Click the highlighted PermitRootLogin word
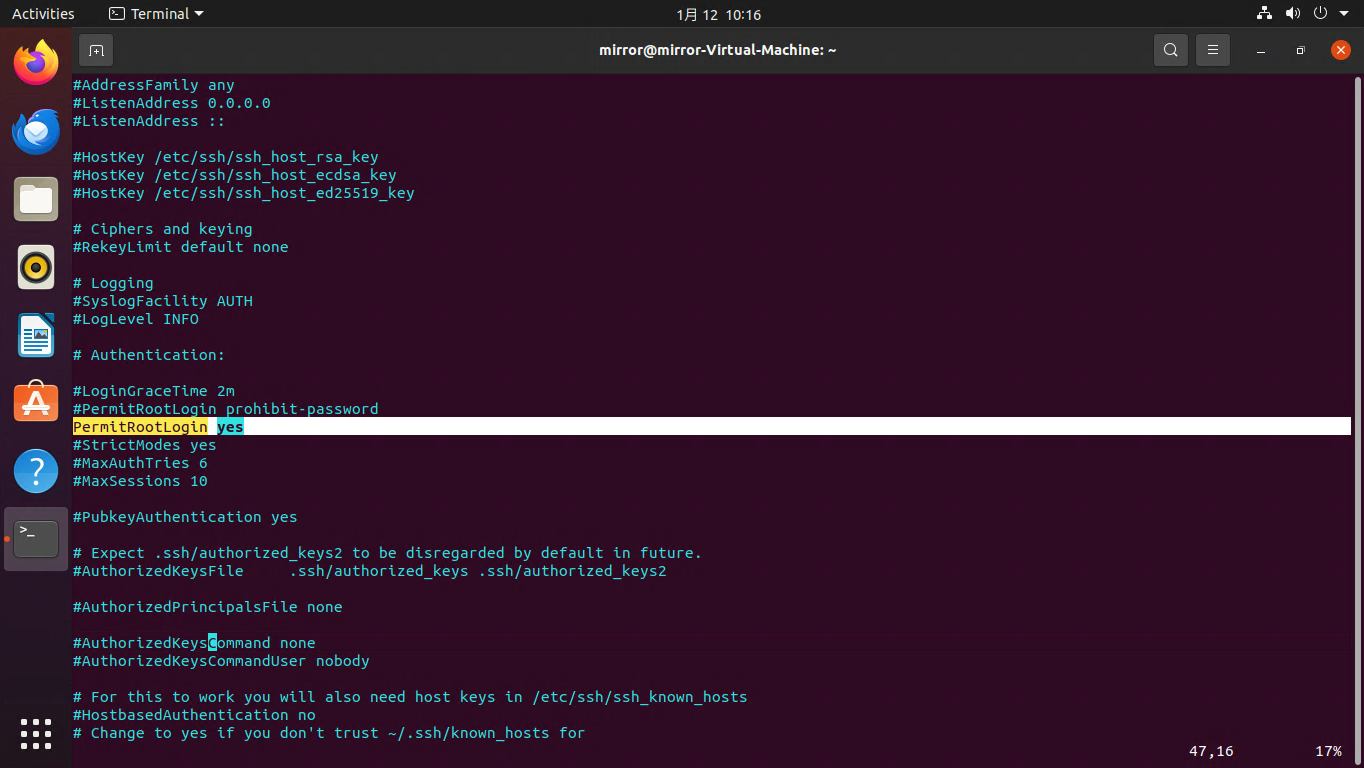Image resolution: width=1364 pixels, height=768 pixels. 140,427
